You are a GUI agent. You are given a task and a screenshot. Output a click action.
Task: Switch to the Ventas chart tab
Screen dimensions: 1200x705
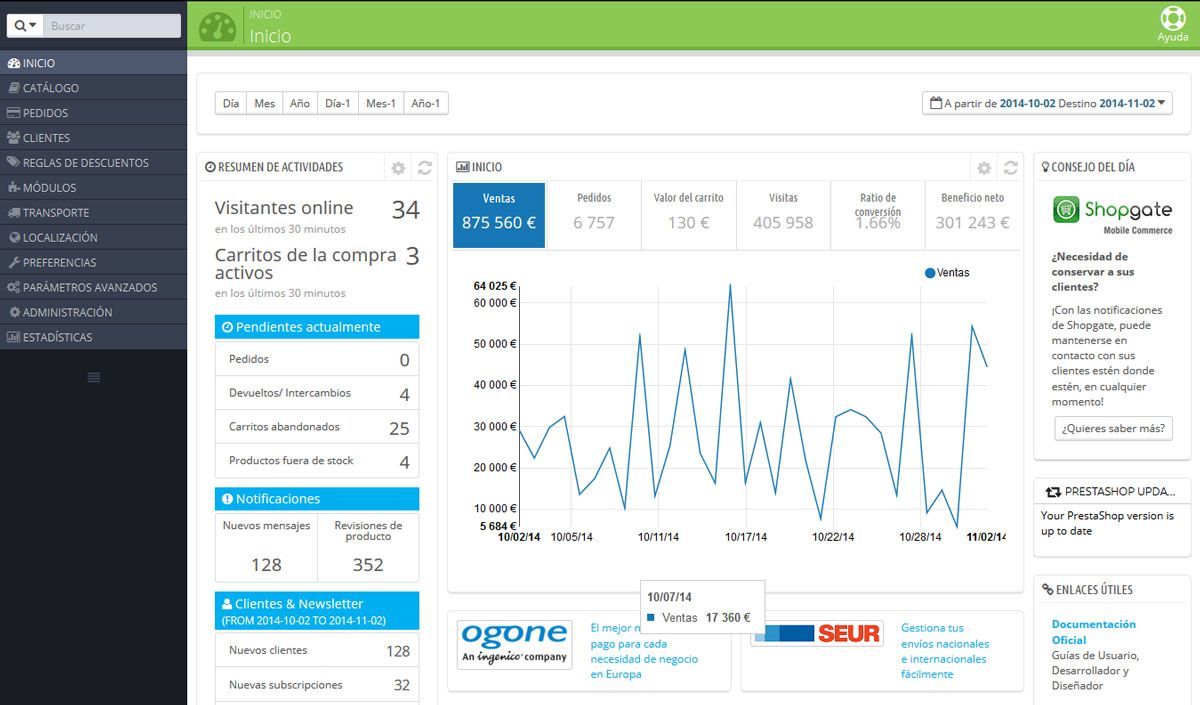[x=499, y=215]
